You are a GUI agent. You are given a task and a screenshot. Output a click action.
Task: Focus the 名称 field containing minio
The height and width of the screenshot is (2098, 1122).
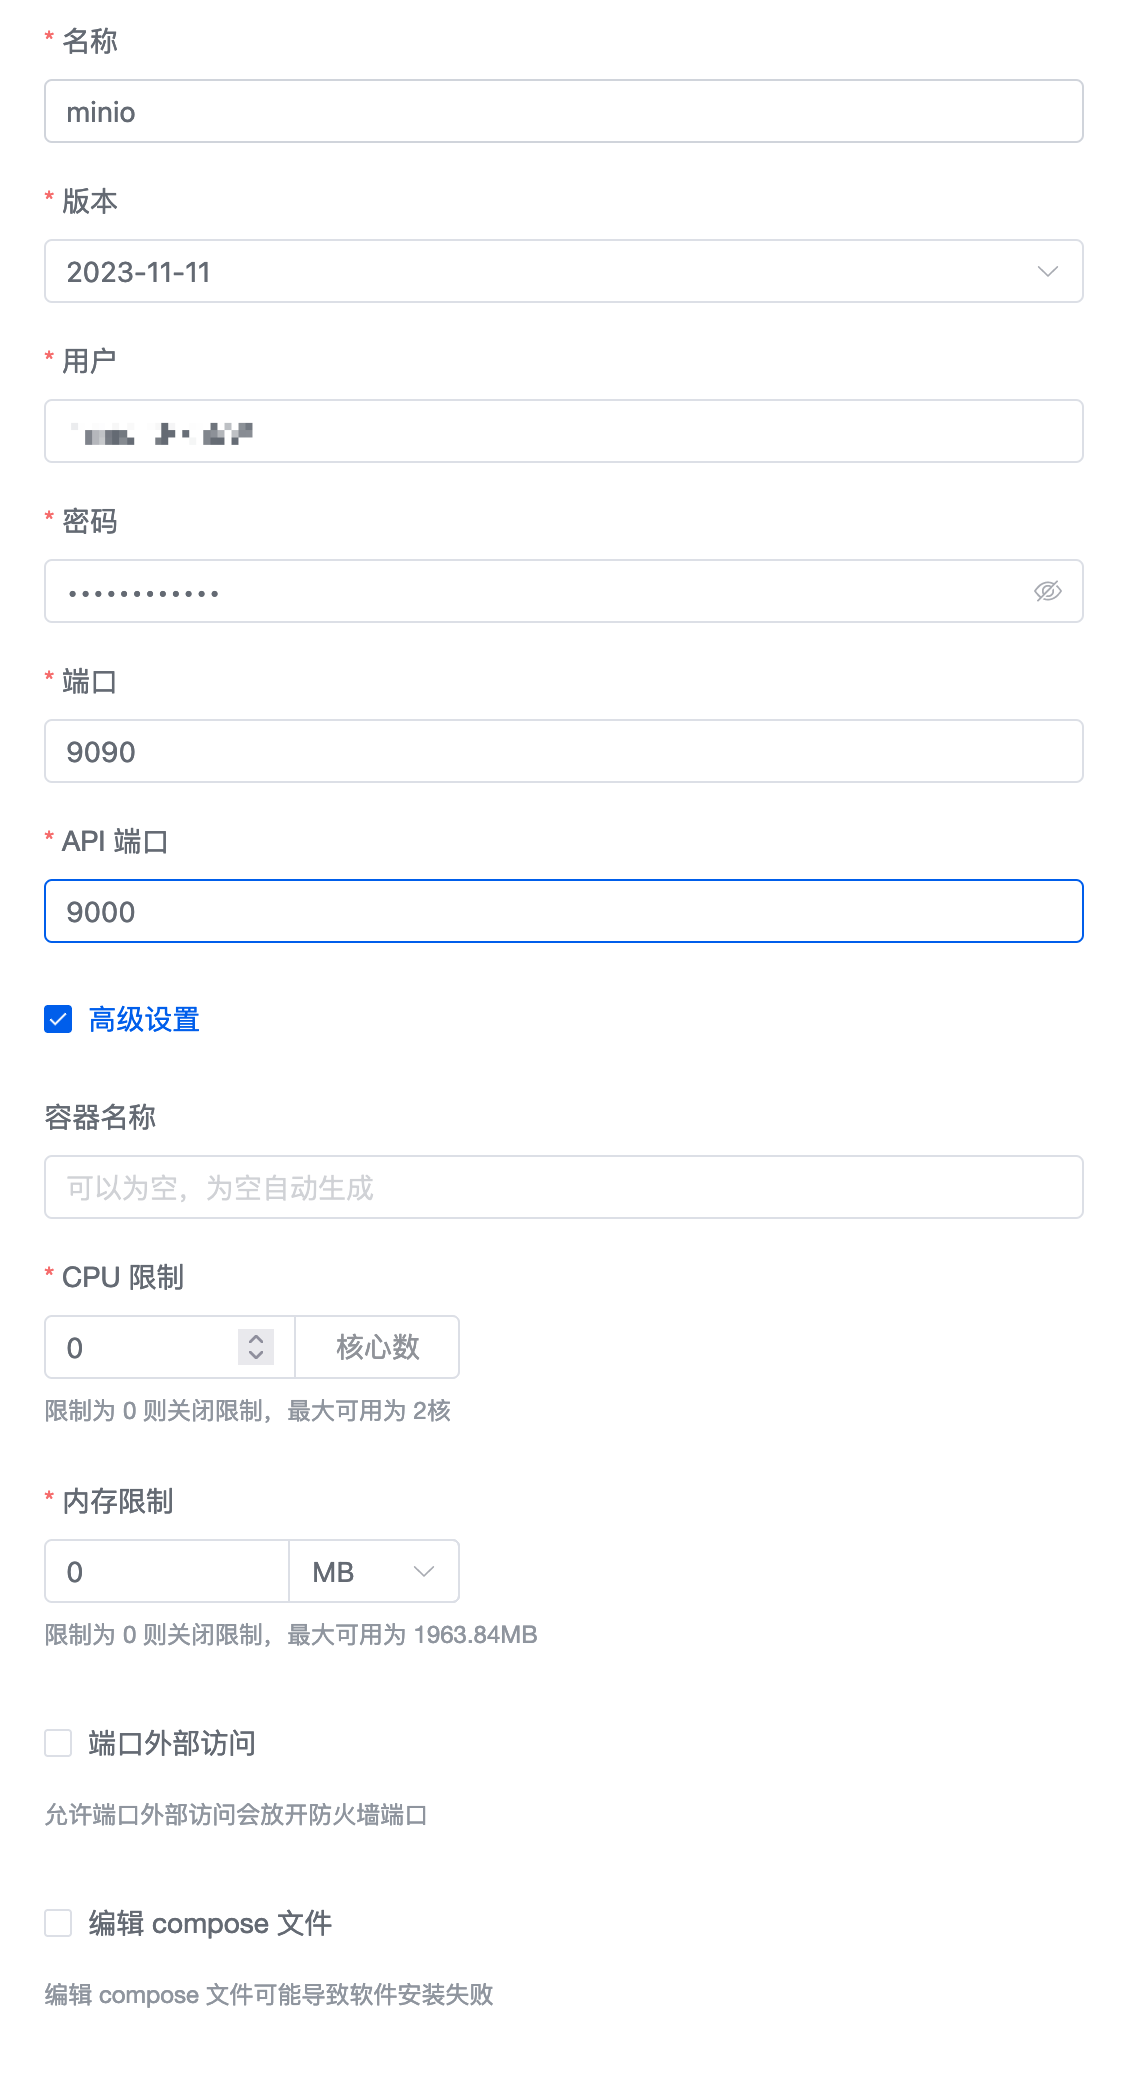563,111
